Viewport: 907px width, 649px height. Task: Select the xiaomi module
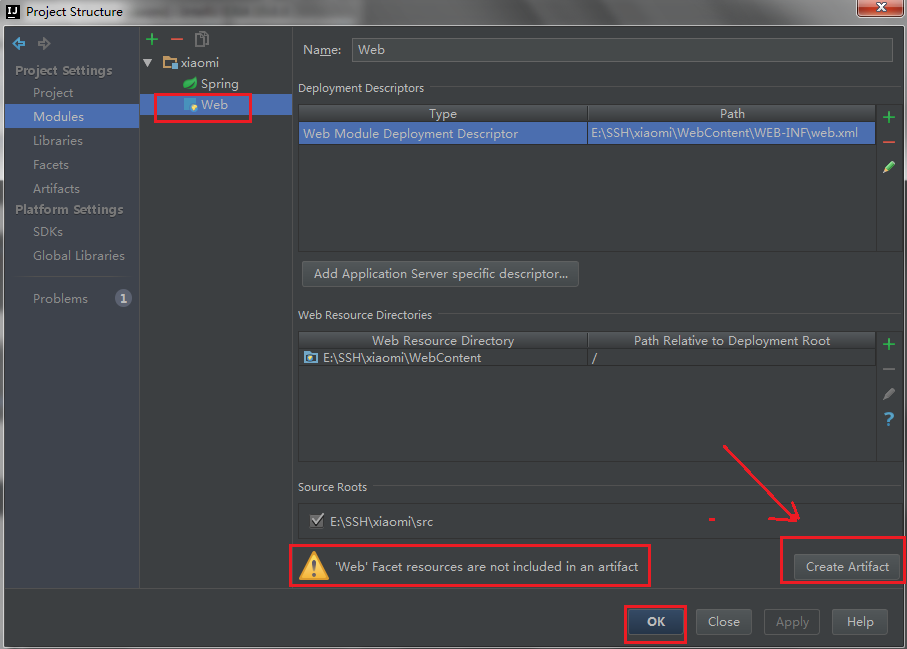191,62
